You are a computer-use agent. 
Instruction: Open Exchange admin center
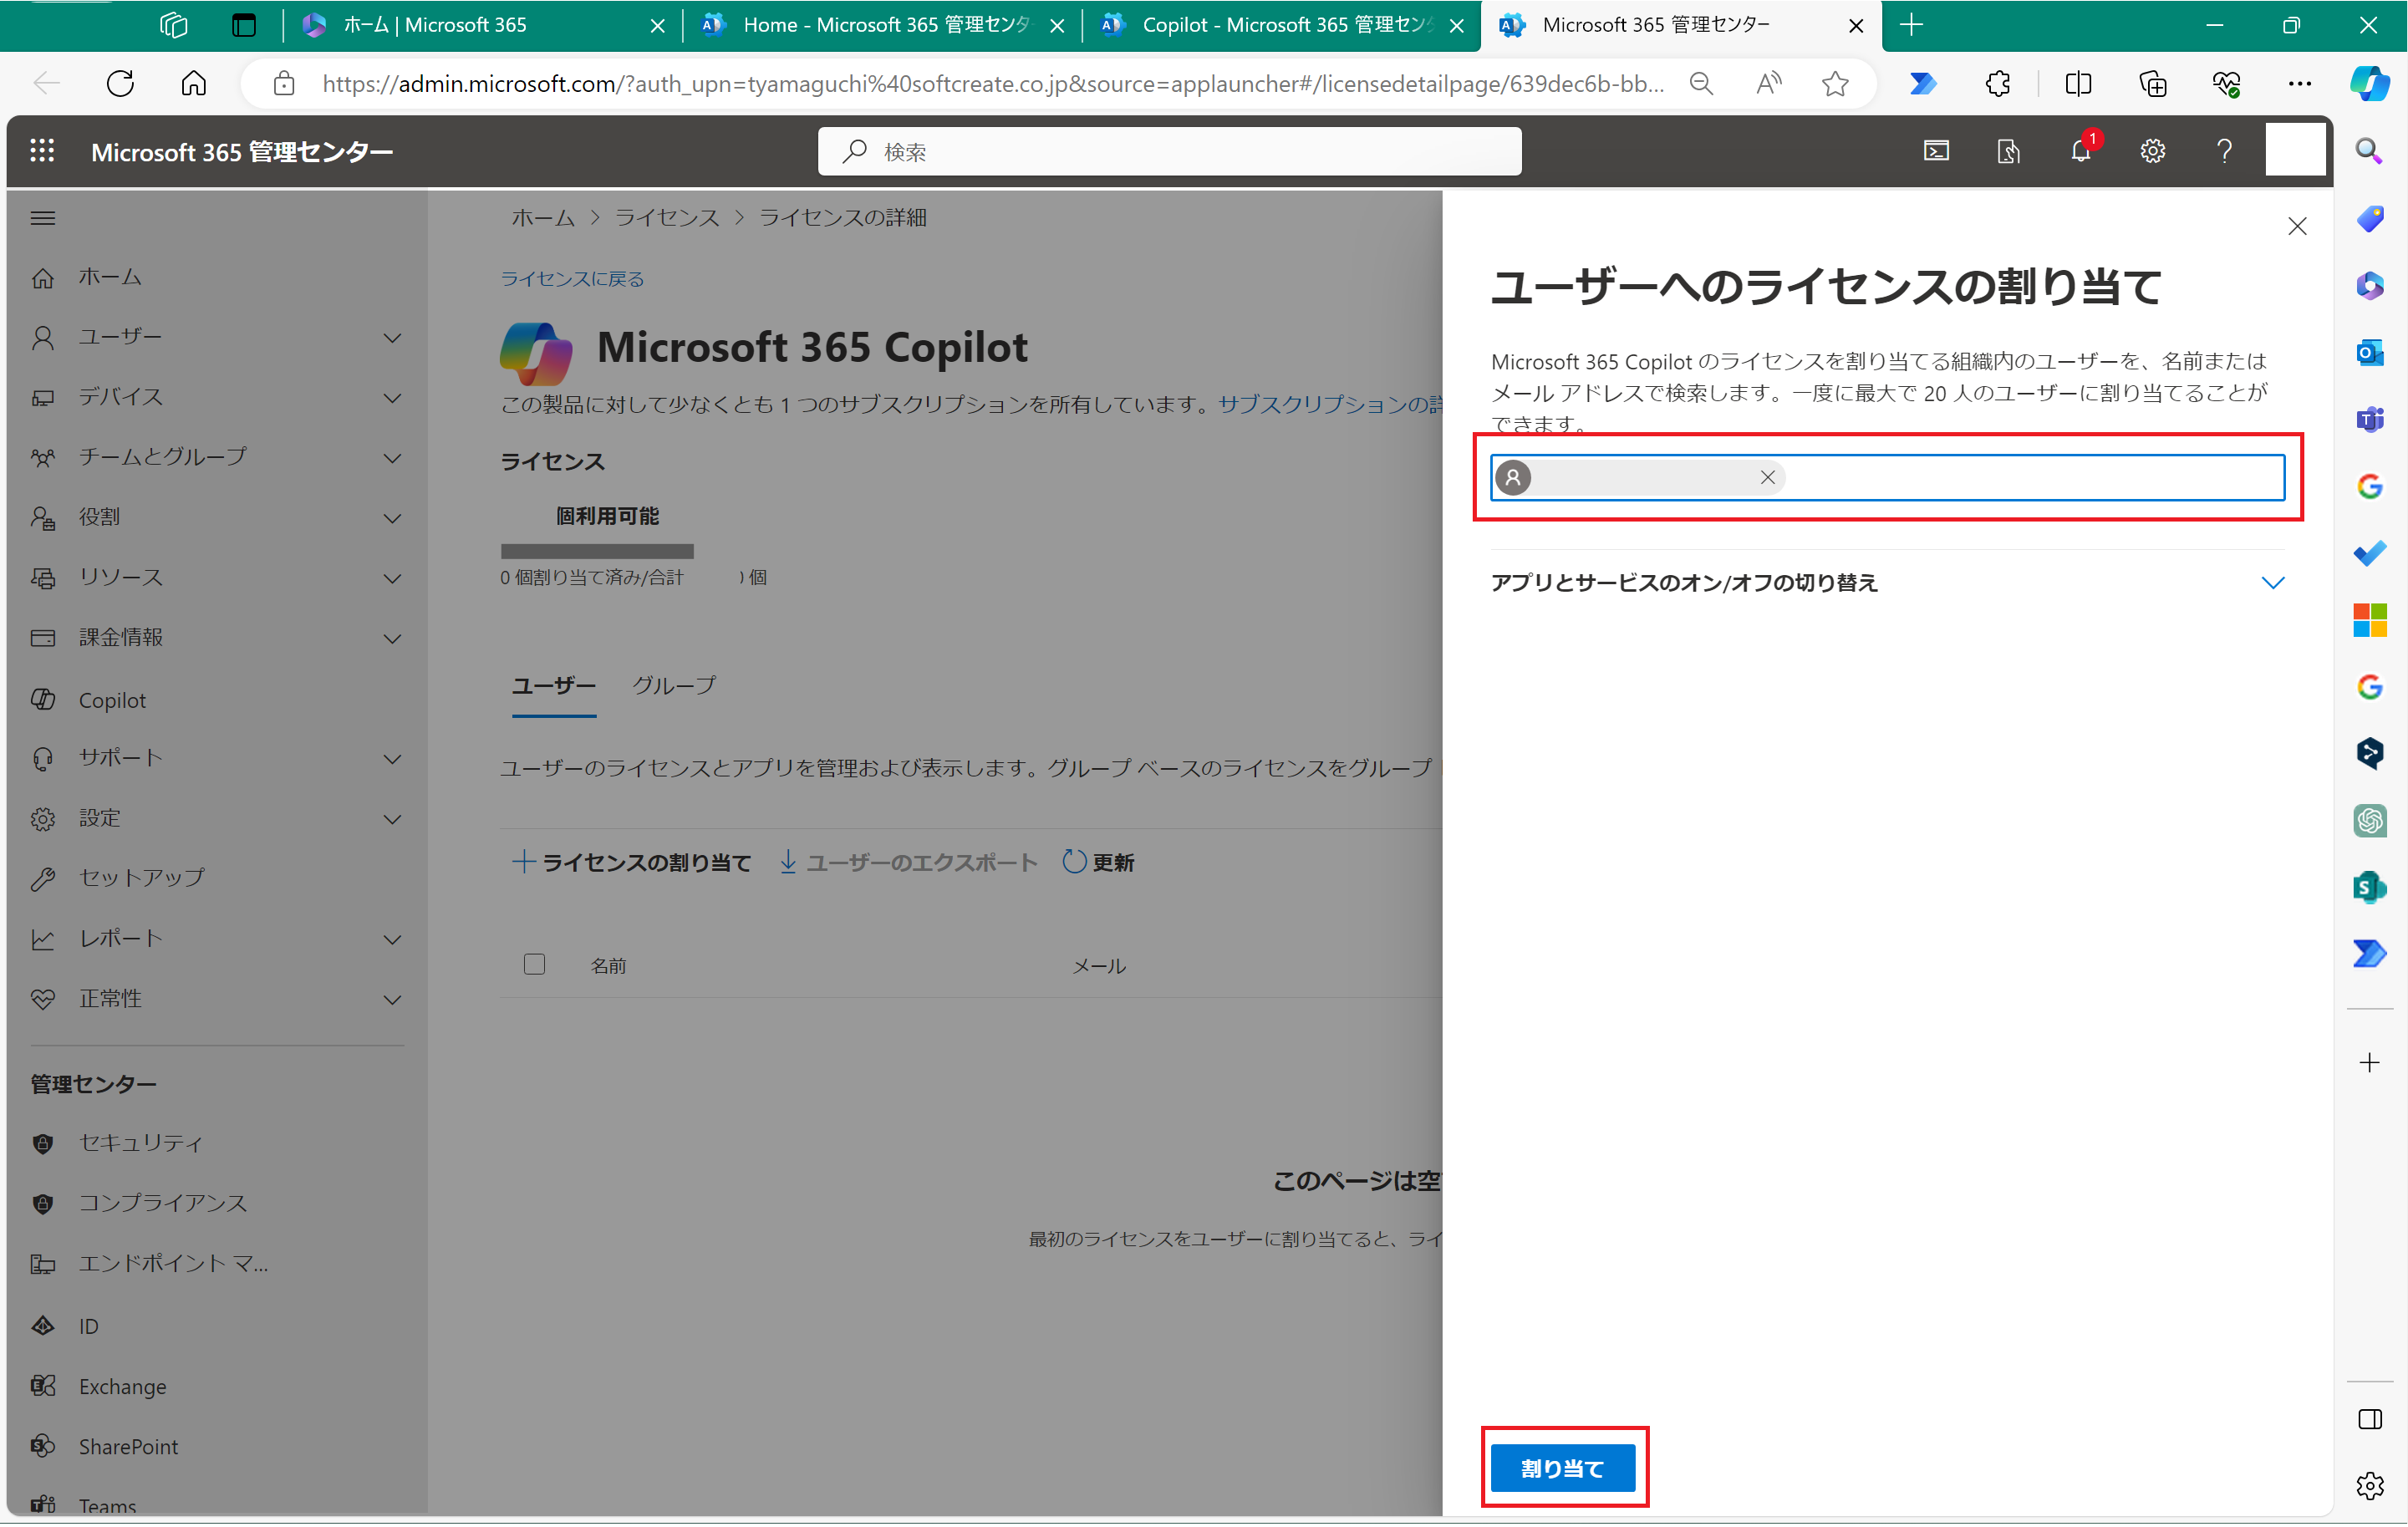click(x=122, y=1386)
